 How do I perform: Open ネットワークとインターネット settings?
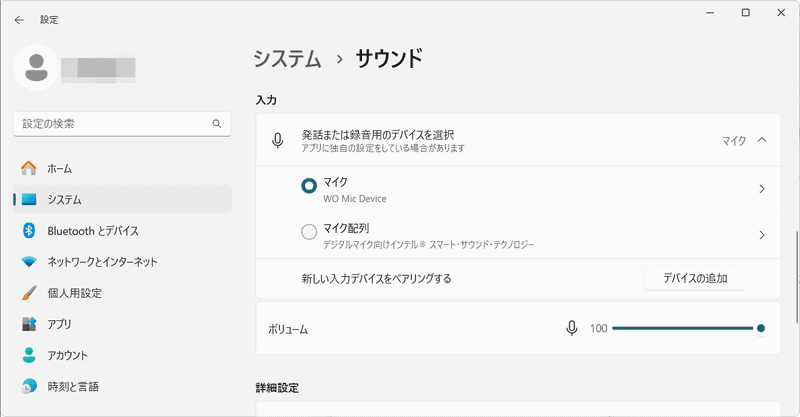click(x=122, y=262)
